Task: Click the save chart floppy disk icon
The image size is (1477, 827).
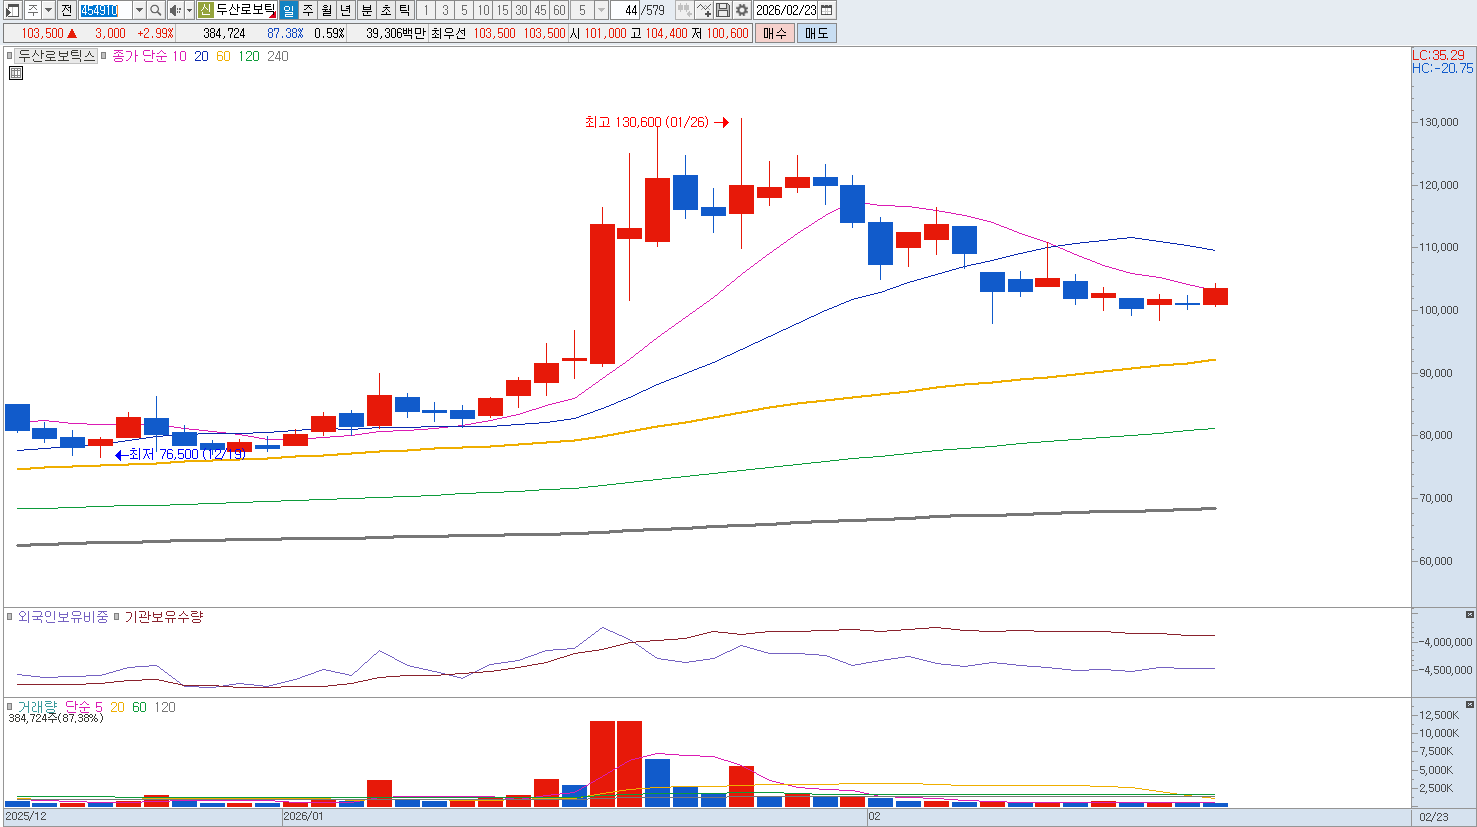Action: pos(723,10)
